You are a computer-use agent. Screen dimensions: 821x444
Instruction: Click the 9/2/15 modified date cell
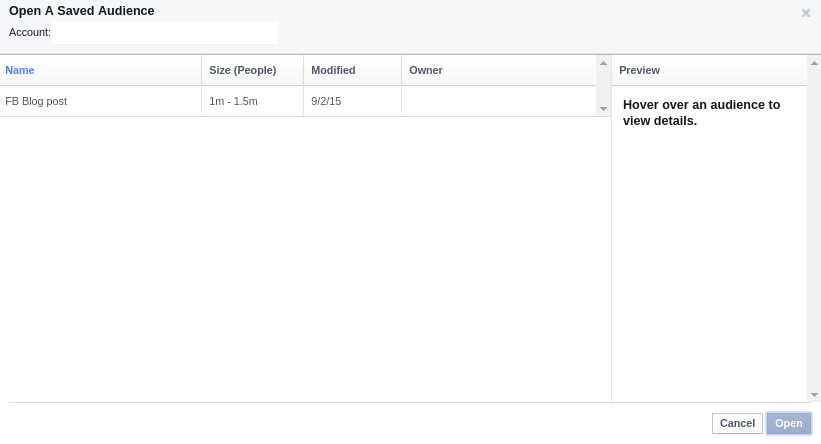pyautogui.click(x=326, y=101)
